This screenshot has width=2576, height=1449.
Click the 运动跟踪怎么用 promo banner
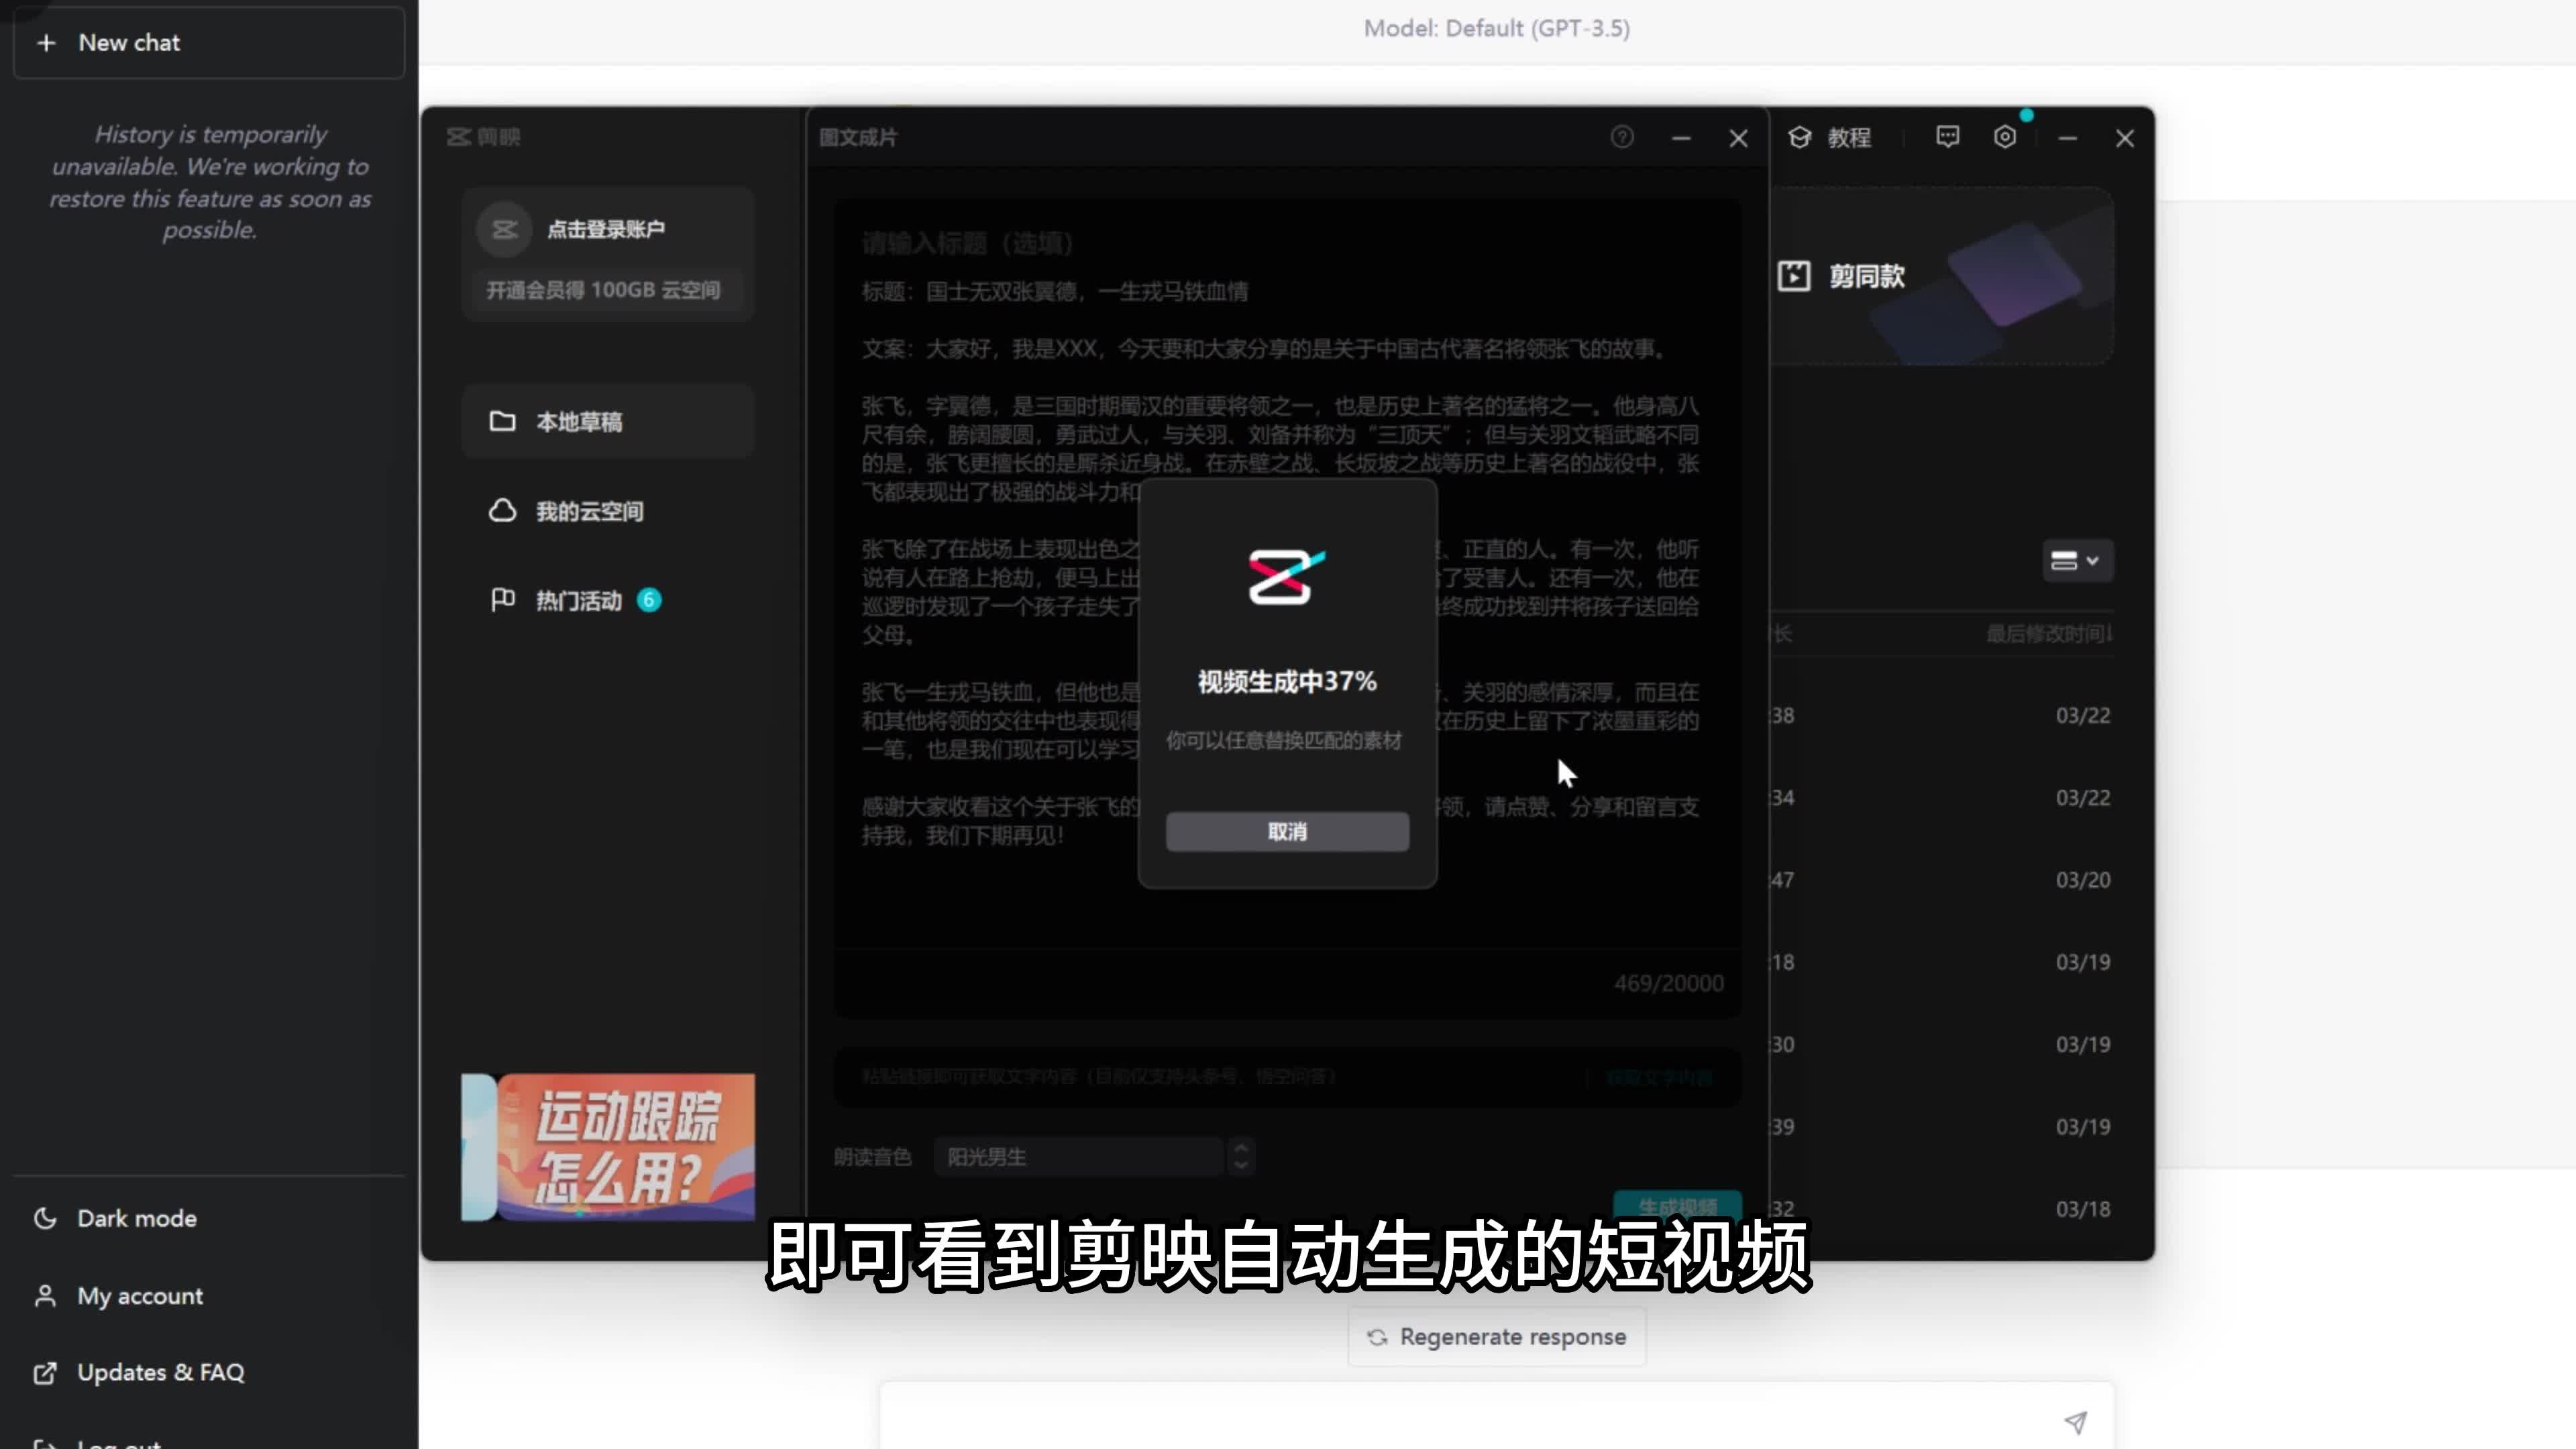(608, 1147)
